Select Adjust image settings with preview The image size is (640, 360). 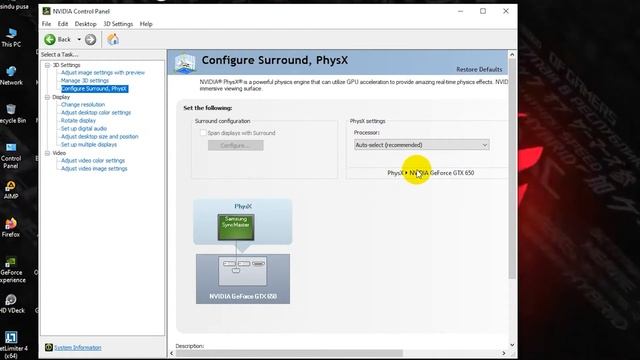[103, 73]
